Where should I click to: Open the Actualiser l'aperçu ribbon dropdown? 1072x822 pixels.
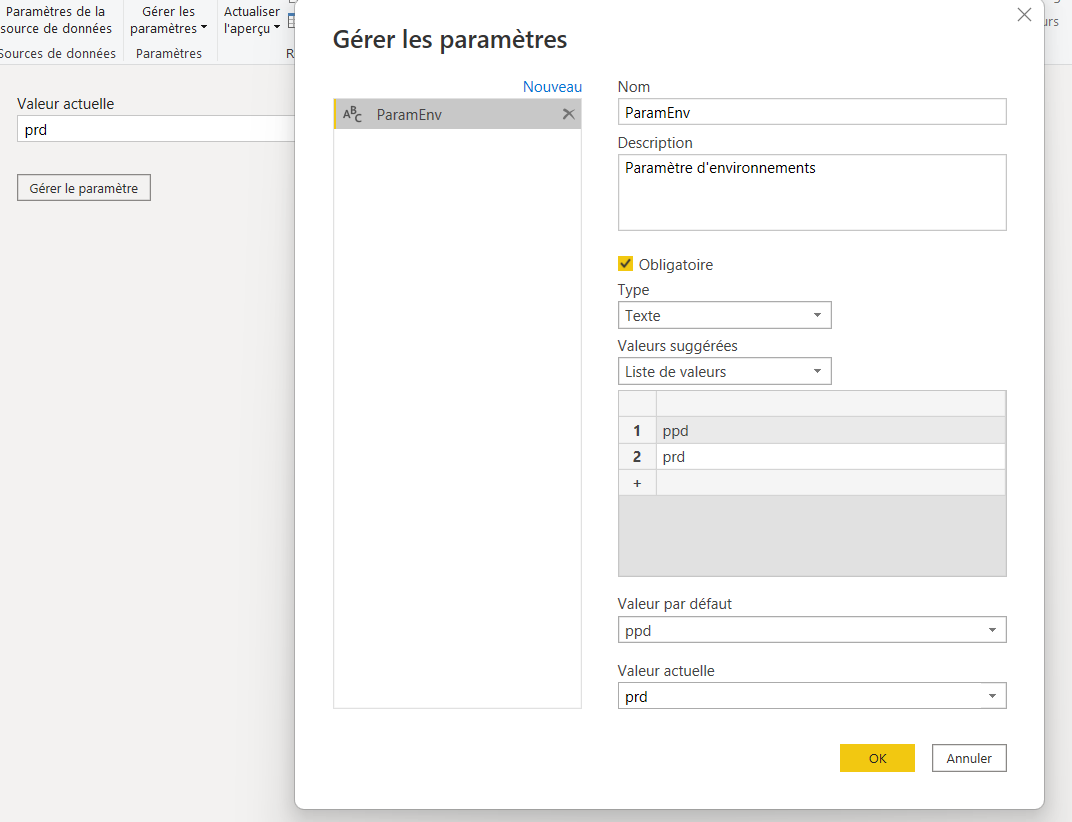click(252, 20)
